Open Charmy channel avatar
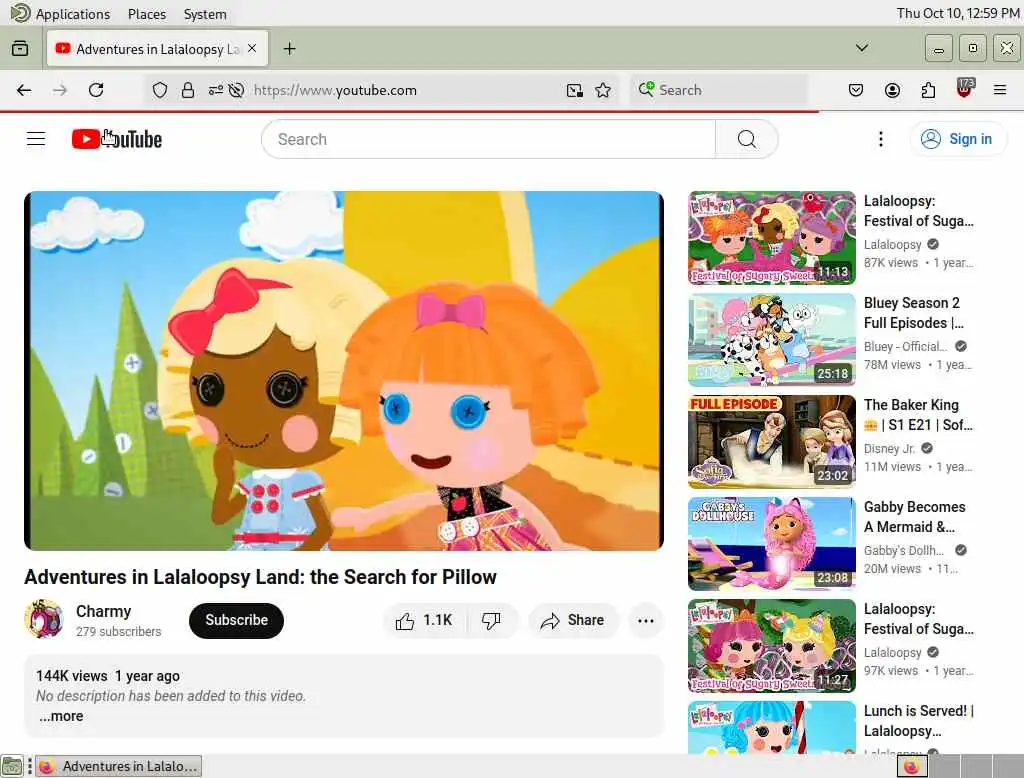 coord(44,619)
